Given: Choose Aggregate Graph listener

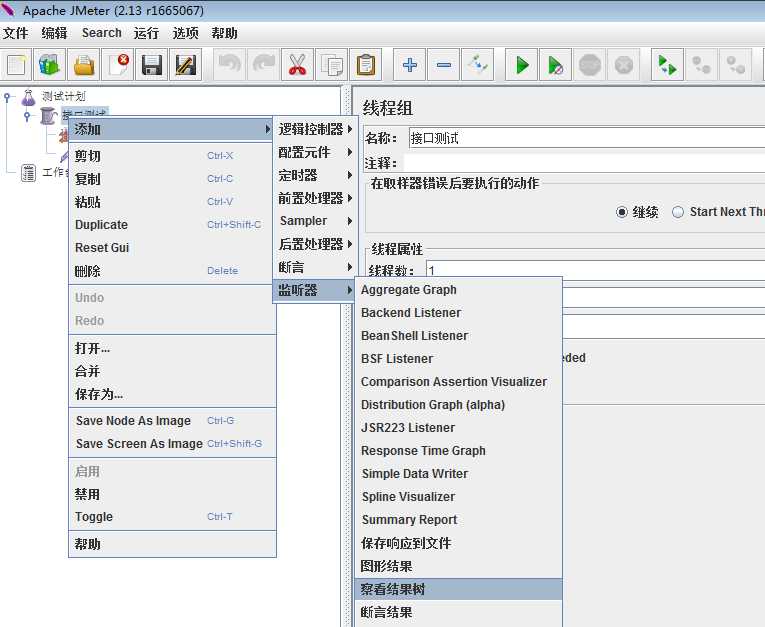Looking at the screenshot, I should [459, 290].
